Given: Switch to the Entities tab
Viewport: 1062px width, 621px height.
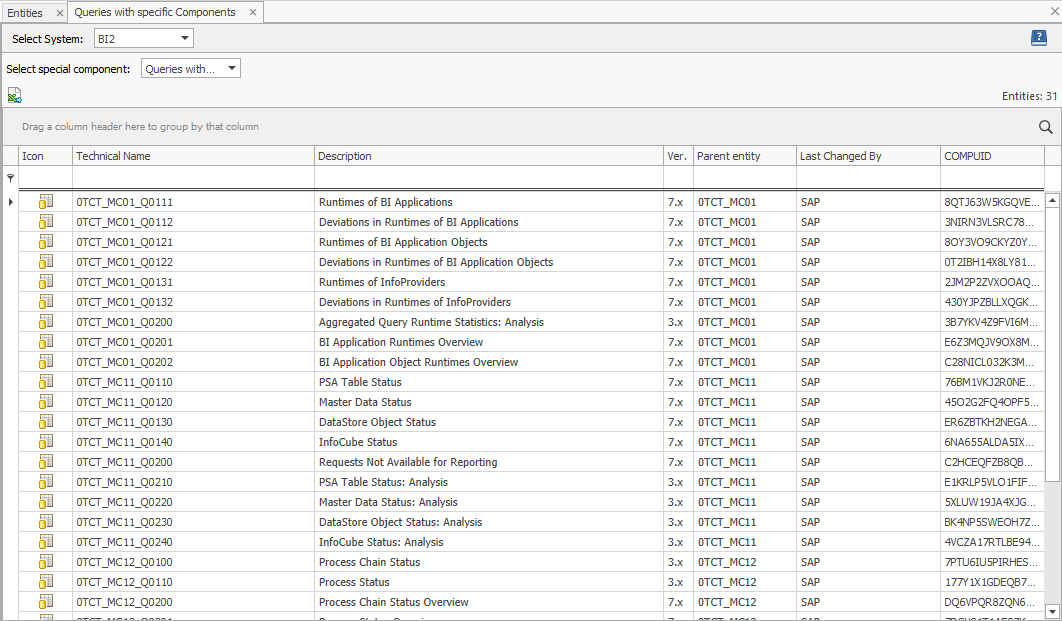Looking at the screenshot, I should (x=26, y=13).
